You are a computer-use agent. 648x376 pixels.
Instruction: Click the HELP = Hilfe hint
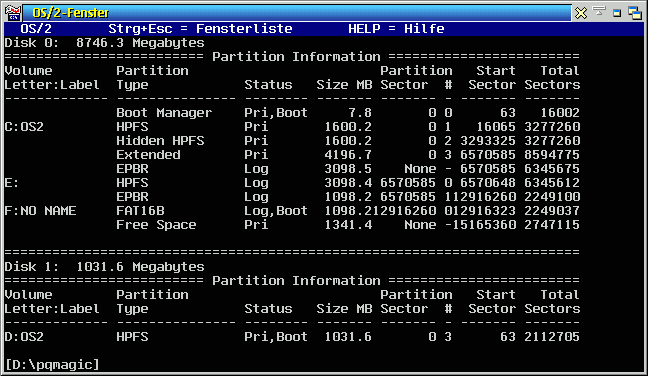click(396, 29)
